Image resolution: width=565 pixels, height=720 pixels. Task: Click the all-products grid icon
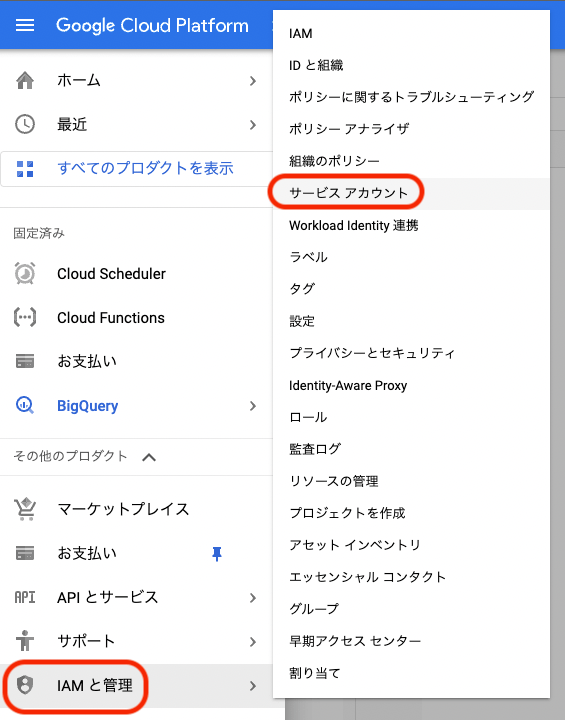pos(25,169)
